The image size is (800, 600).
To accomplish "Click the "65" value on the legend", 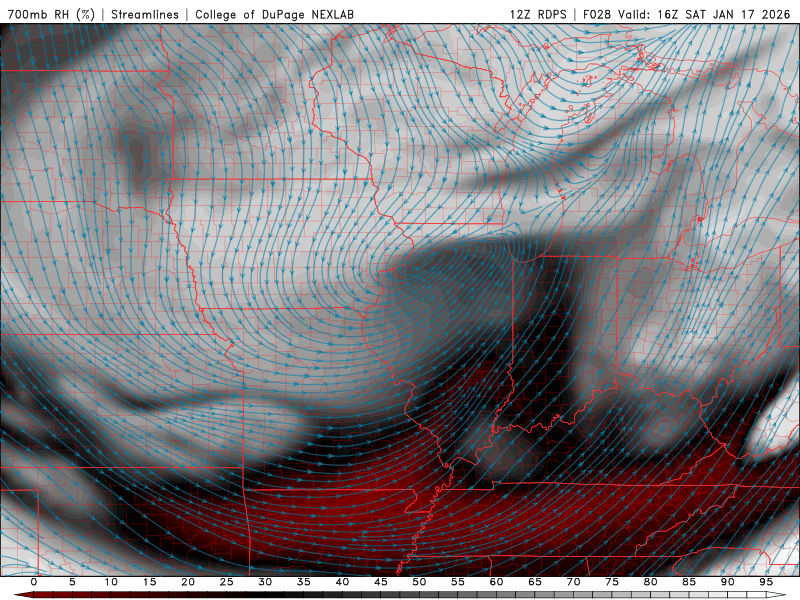I will (x=535, y=582).
